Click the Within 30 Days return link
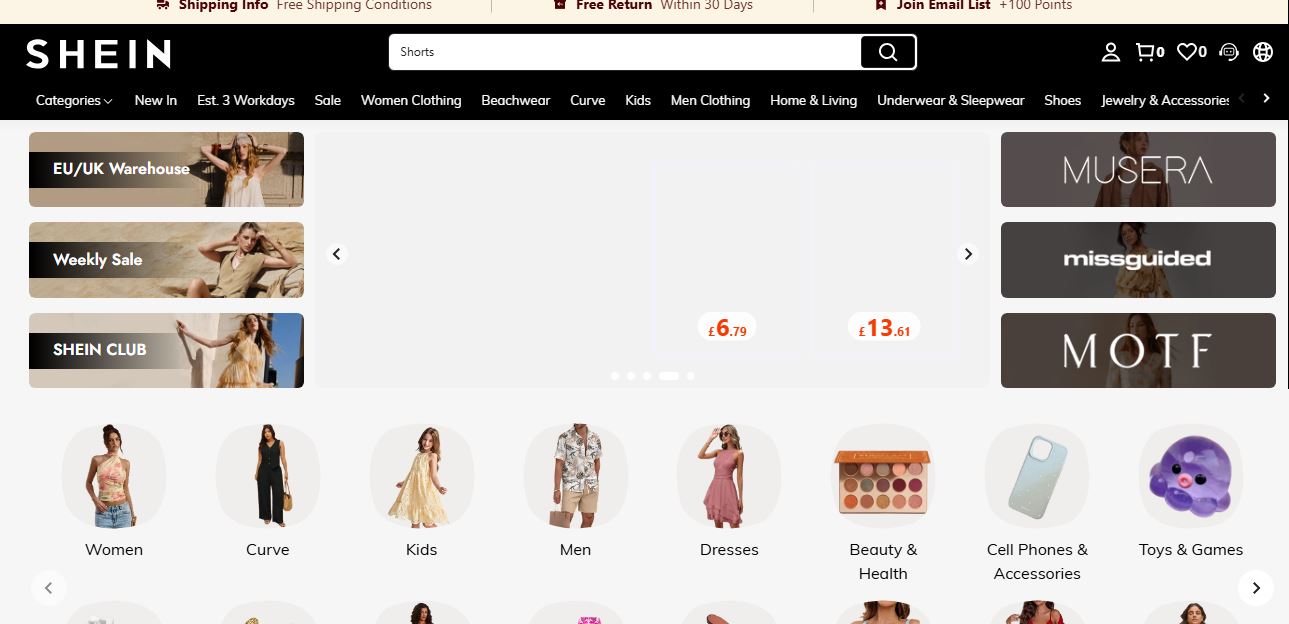1289x624 pixels. click(x=706, y=5)
